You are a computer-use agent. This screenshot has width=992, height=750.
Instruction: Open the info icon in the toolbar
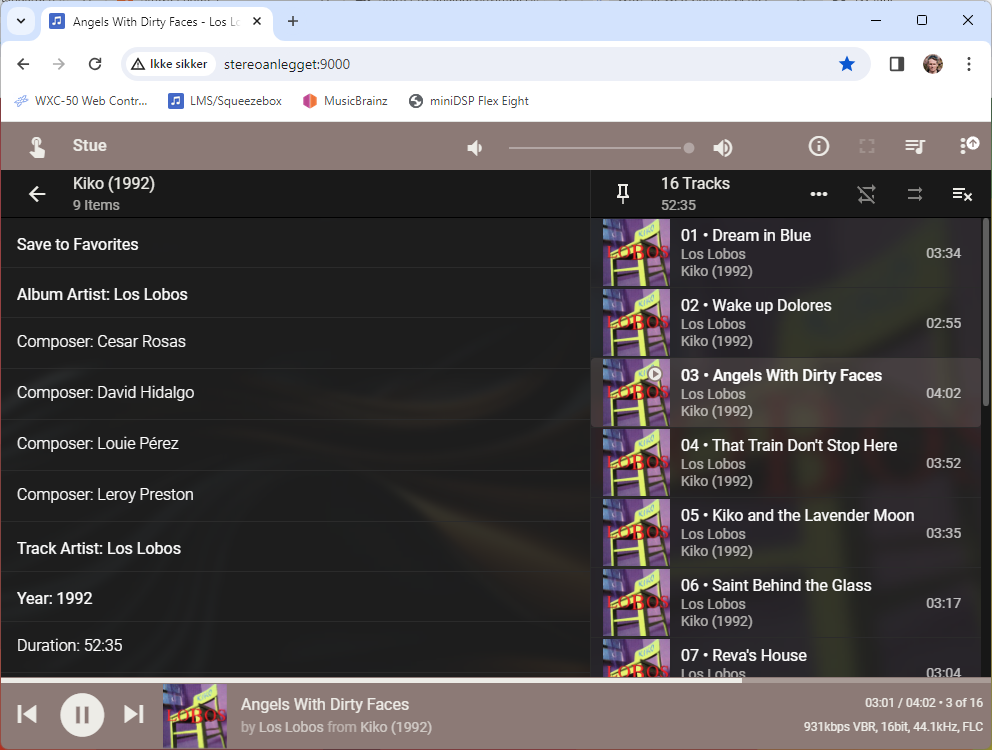pyautogui.click(x=819, y=146)
